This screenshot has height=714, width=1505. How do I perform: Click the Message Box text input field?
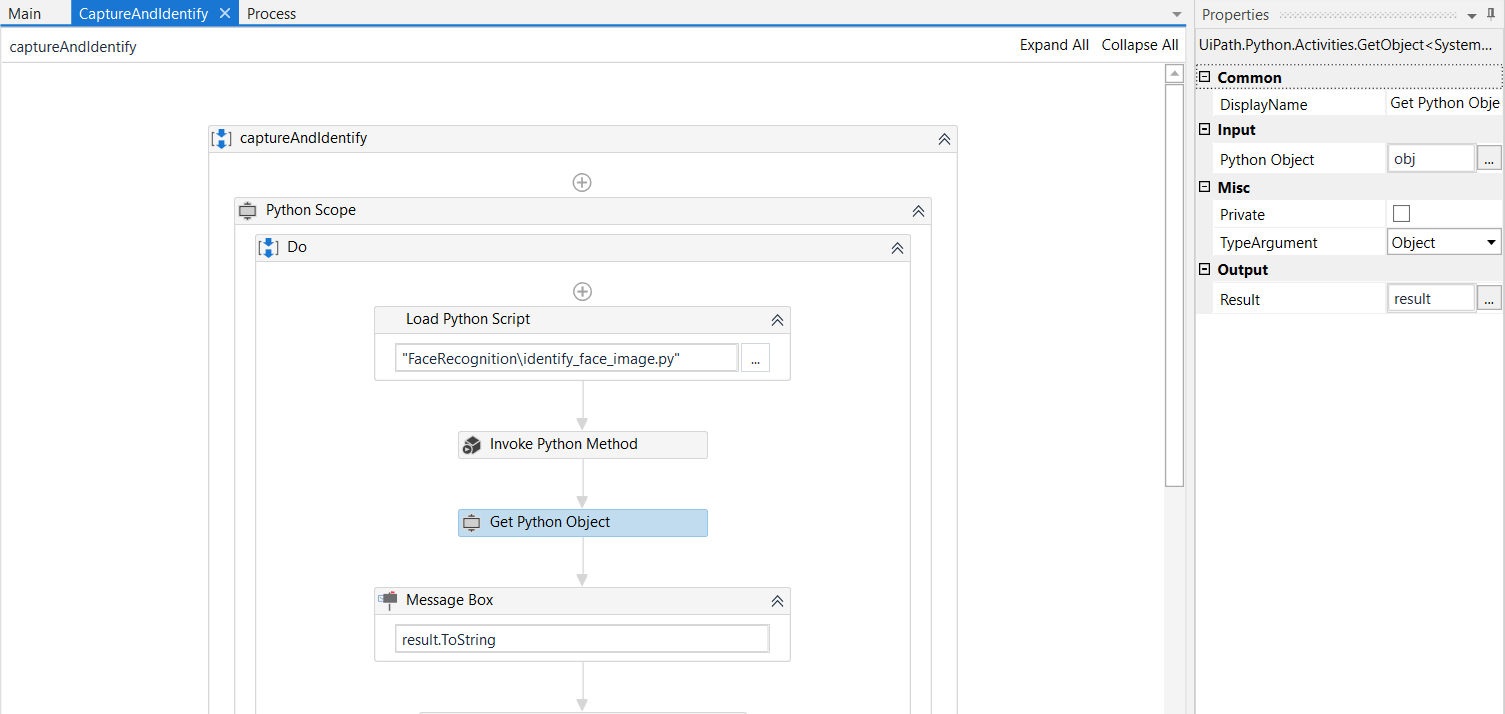(582, 640)
